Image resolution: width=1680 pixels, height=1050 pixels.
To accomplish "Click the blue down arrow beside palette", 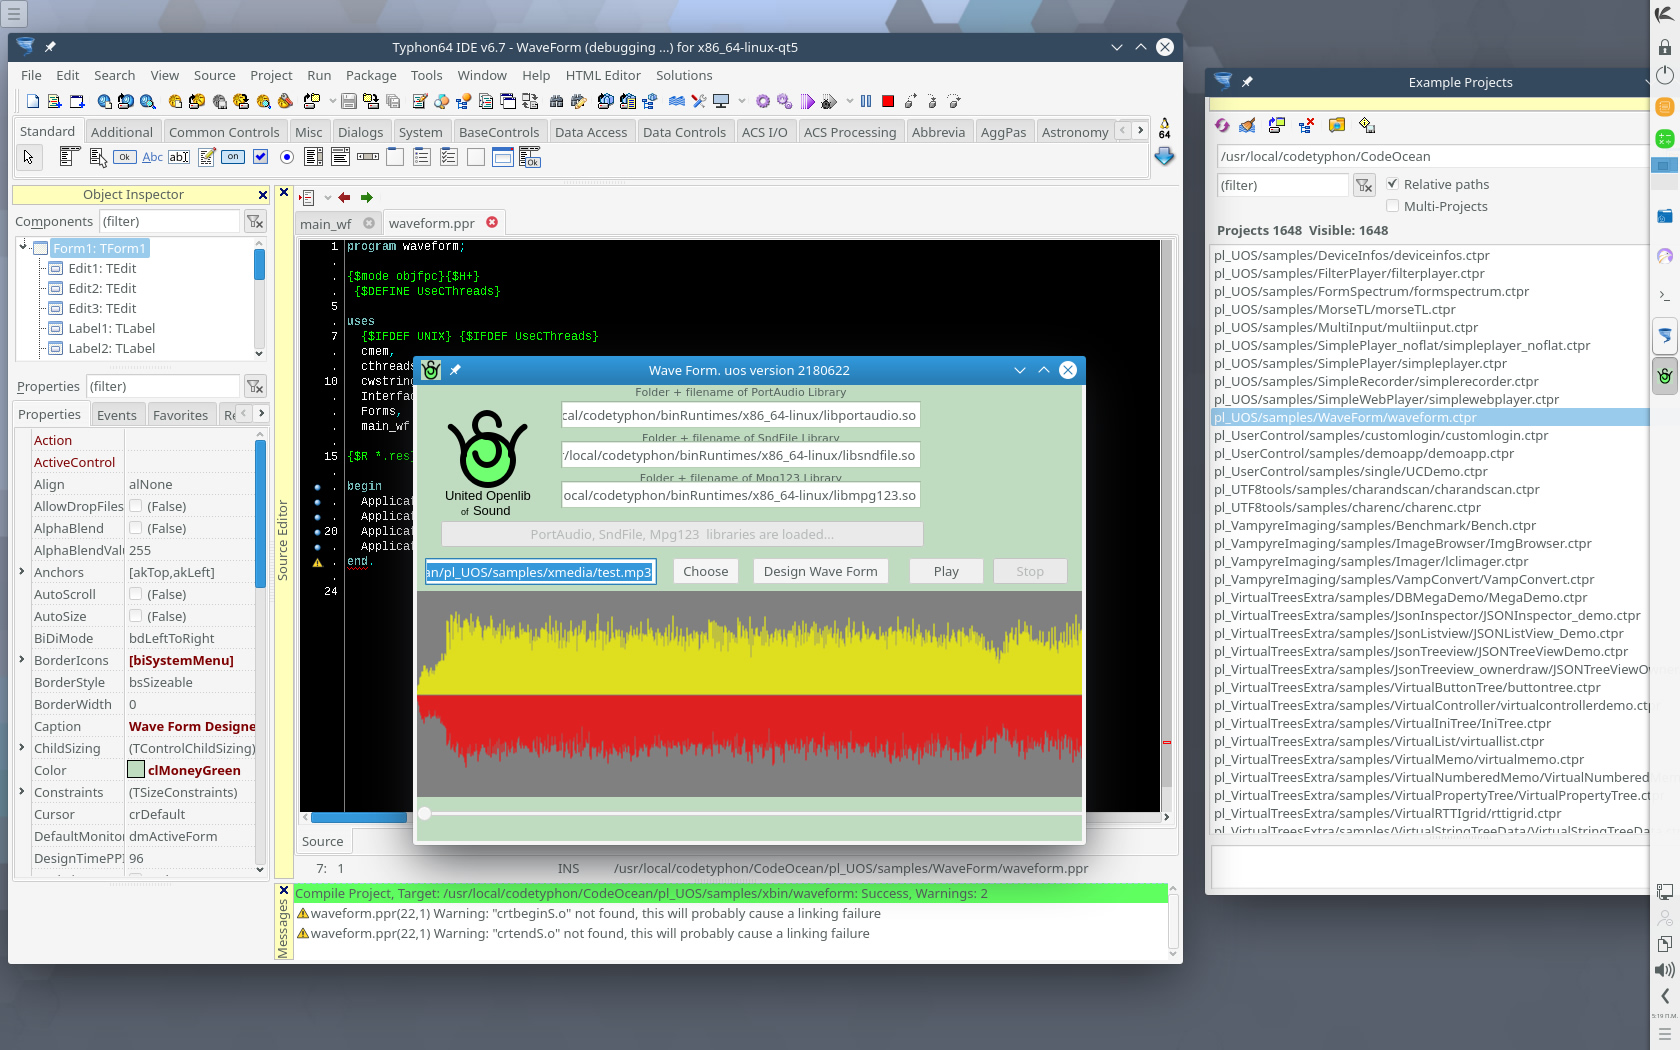I will (x=1164, y=156).
